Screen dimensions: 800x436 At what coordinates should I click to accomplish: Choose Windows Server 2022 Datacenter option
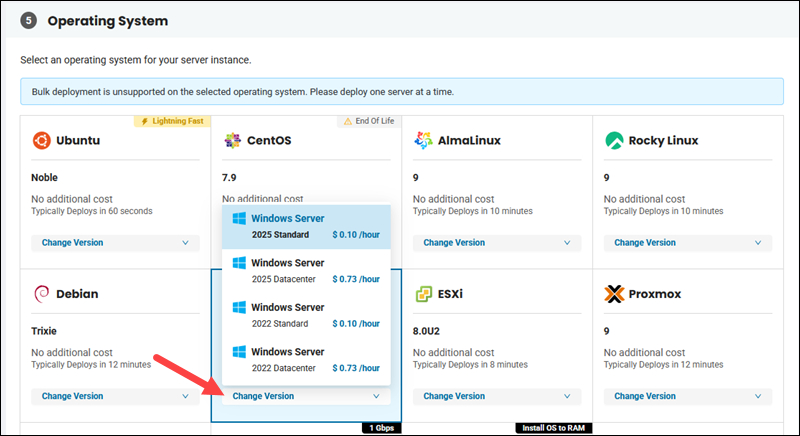click(306, 360)
